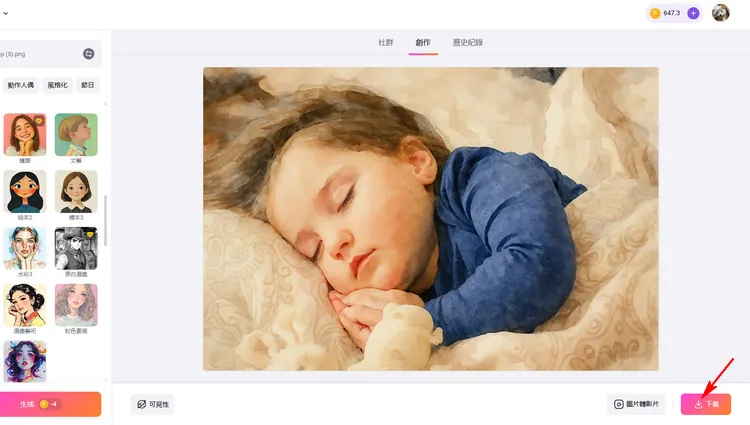
Task: Switch to the 歷史紀錄 tab
Action: [x=468, y=43]
